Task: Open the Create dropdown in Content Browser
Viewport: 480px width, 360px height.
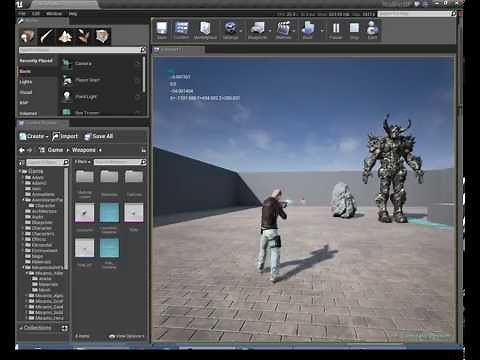Action: pyautogui.click(x=34, y=136)
